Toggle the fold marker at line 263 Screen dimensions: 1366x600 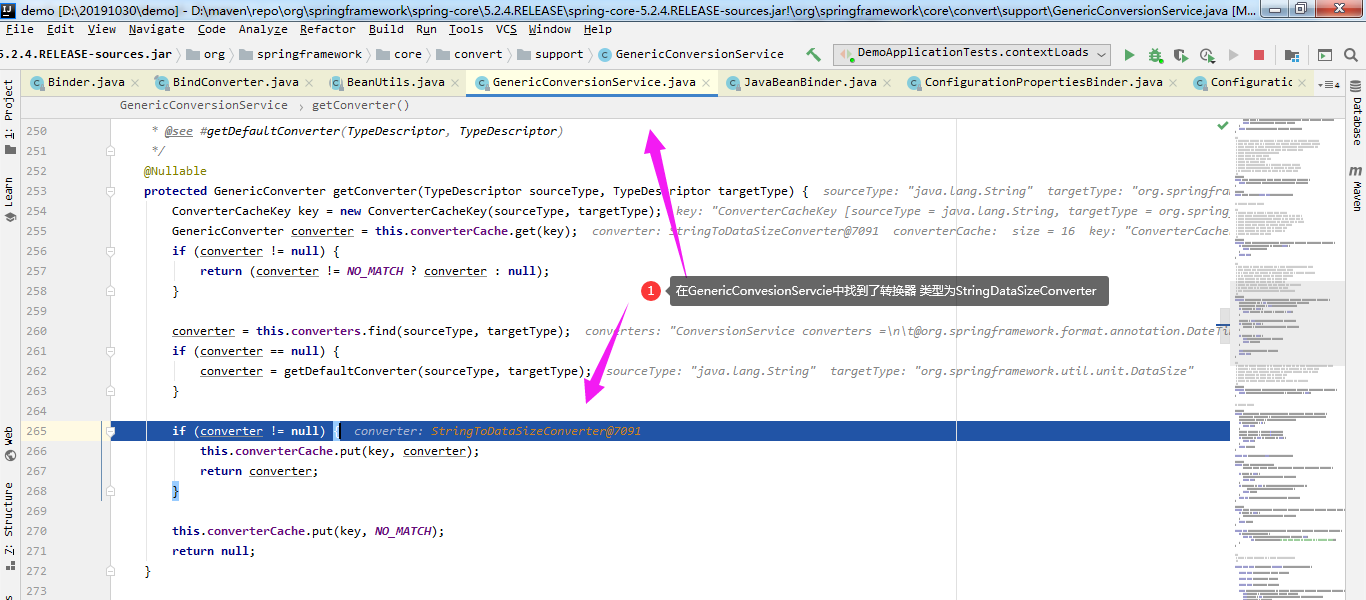click(112, 391)
